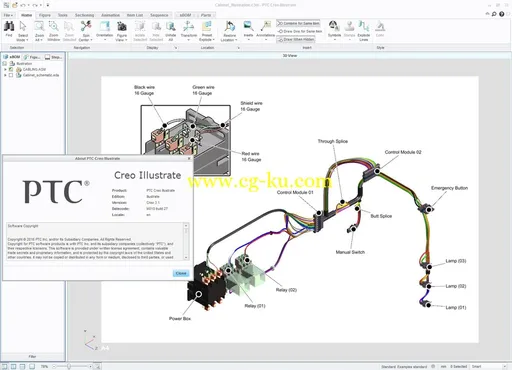Open the Transform tool
Screen dimensions: 512x370
tap(189, 31)
